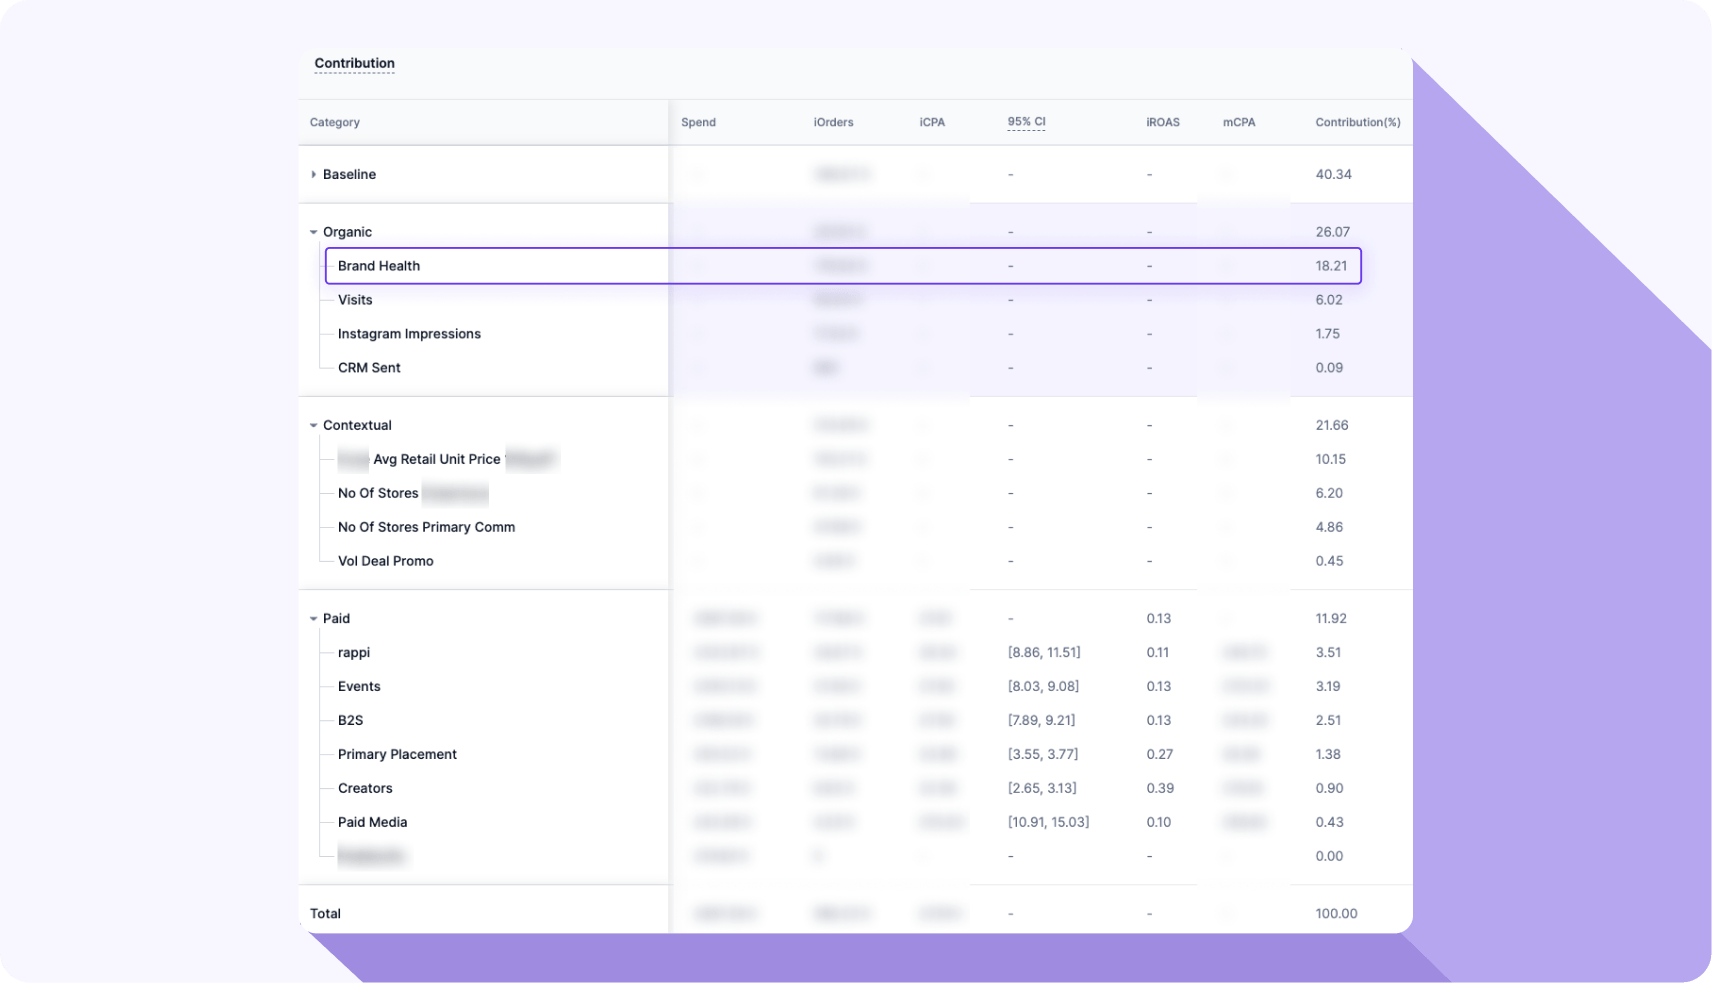
Task: Click the 95% CI column header
Action: tap(1026, 122)
